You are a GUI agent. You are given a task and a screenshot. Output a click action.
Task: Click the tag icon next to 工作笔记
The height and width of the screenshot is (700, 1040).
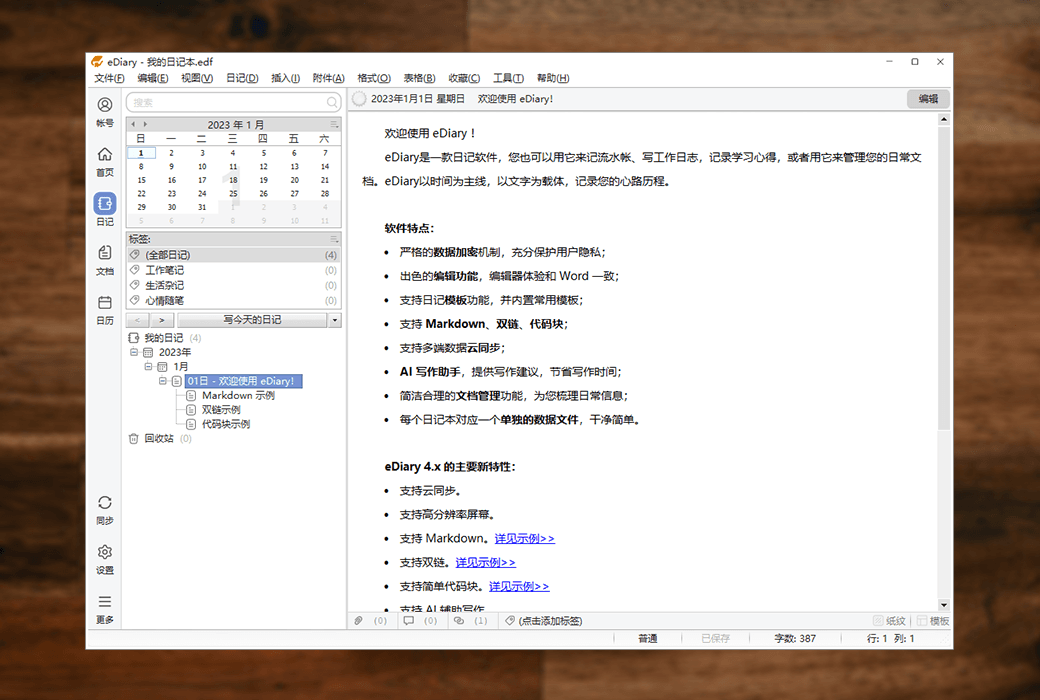135,270
